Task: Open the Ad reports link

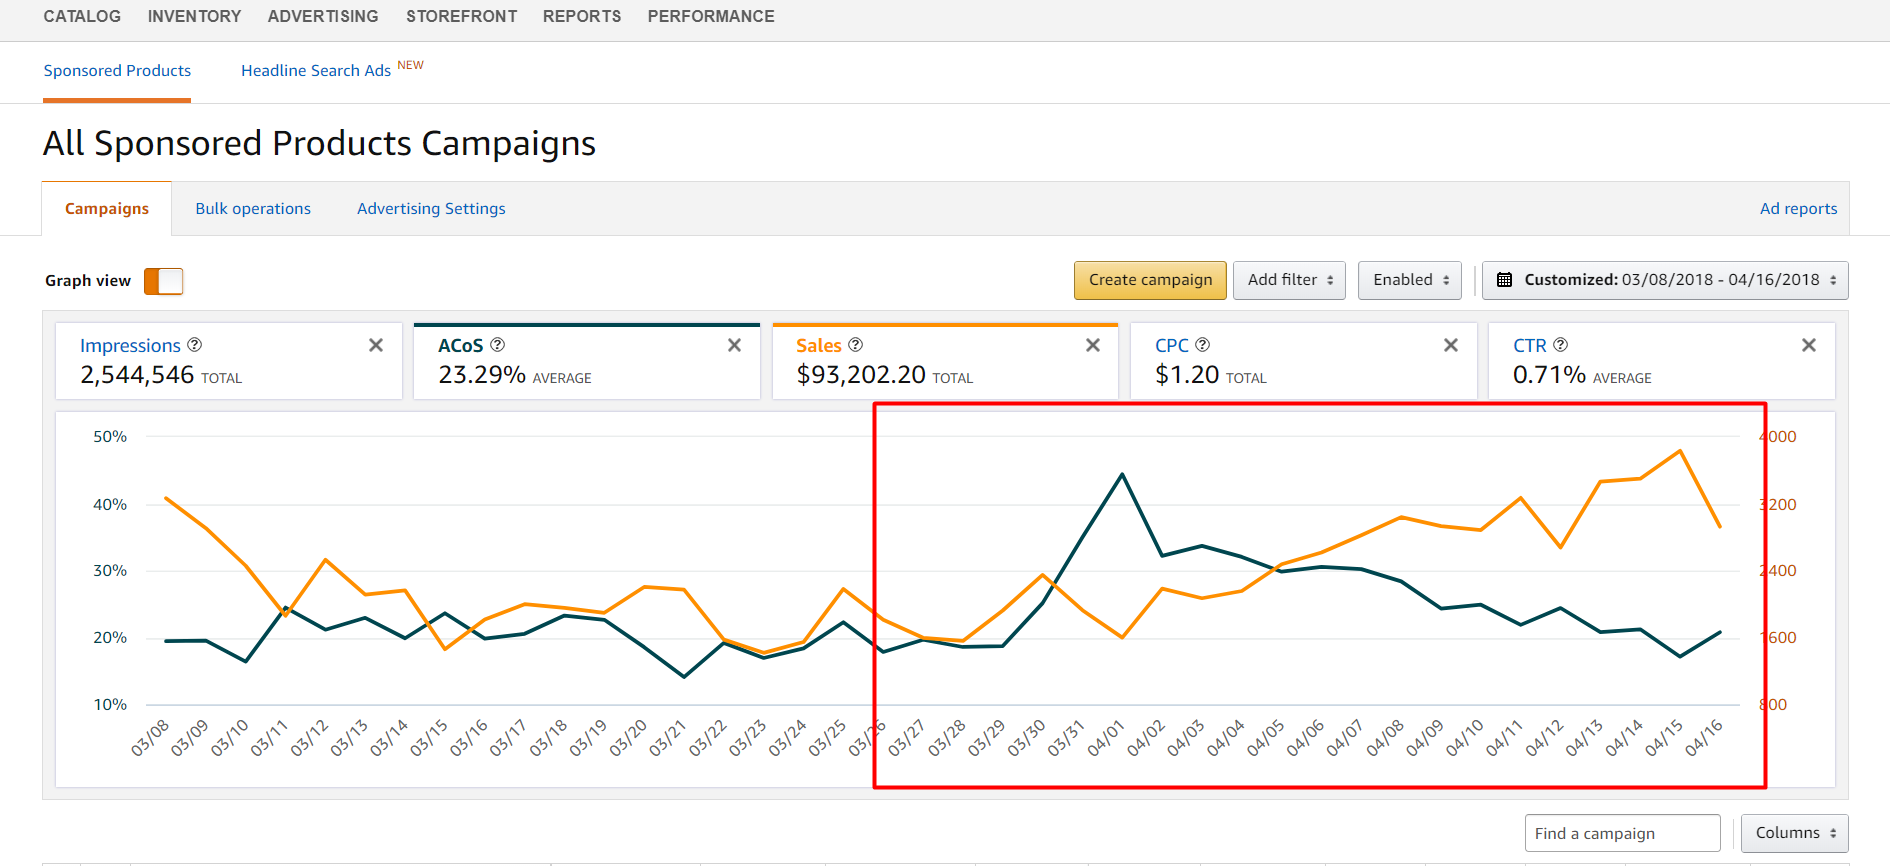Action: pos(1798,209)
